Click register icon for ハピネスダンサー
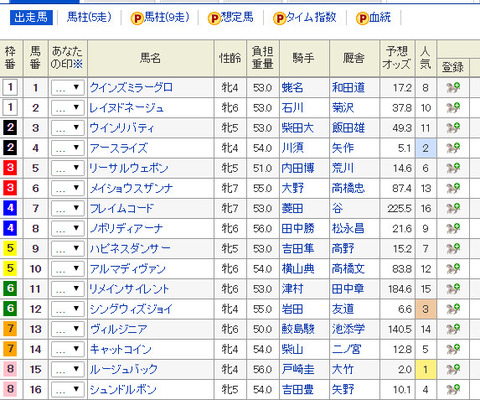This screenshot has width=480, height=400. point(453,249)
